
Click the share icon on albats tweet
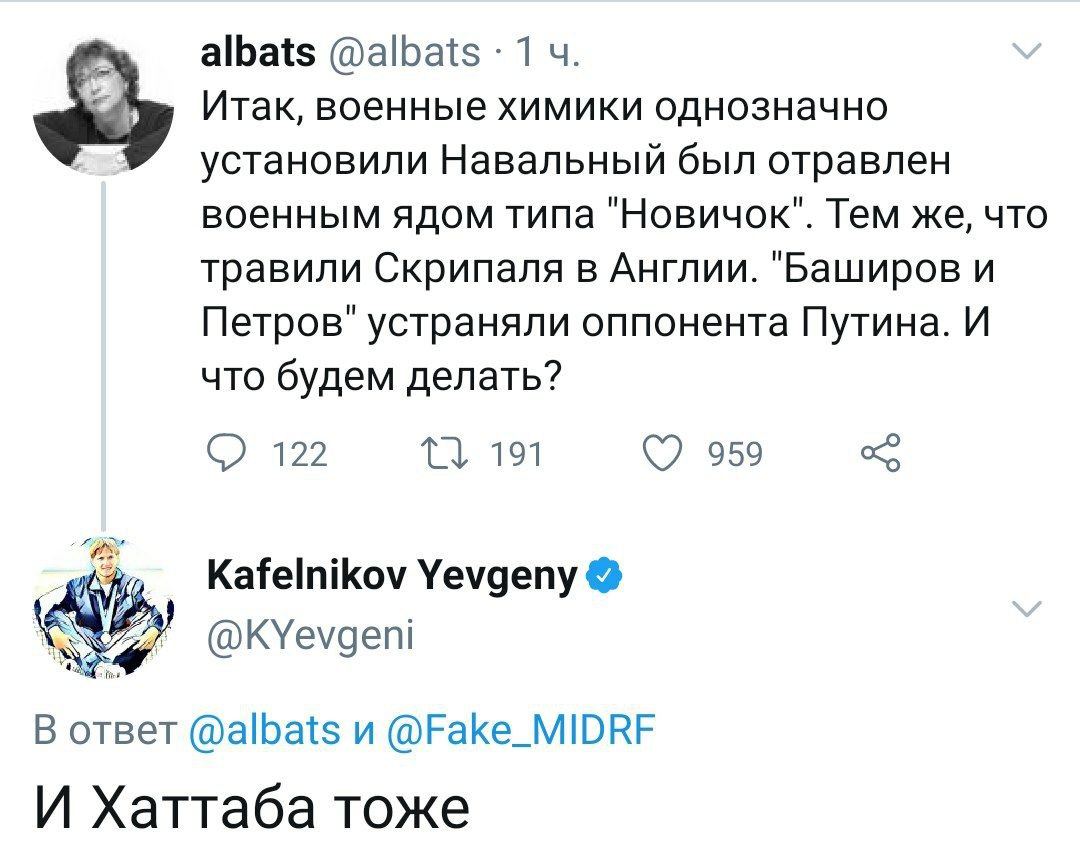(882, 455)
